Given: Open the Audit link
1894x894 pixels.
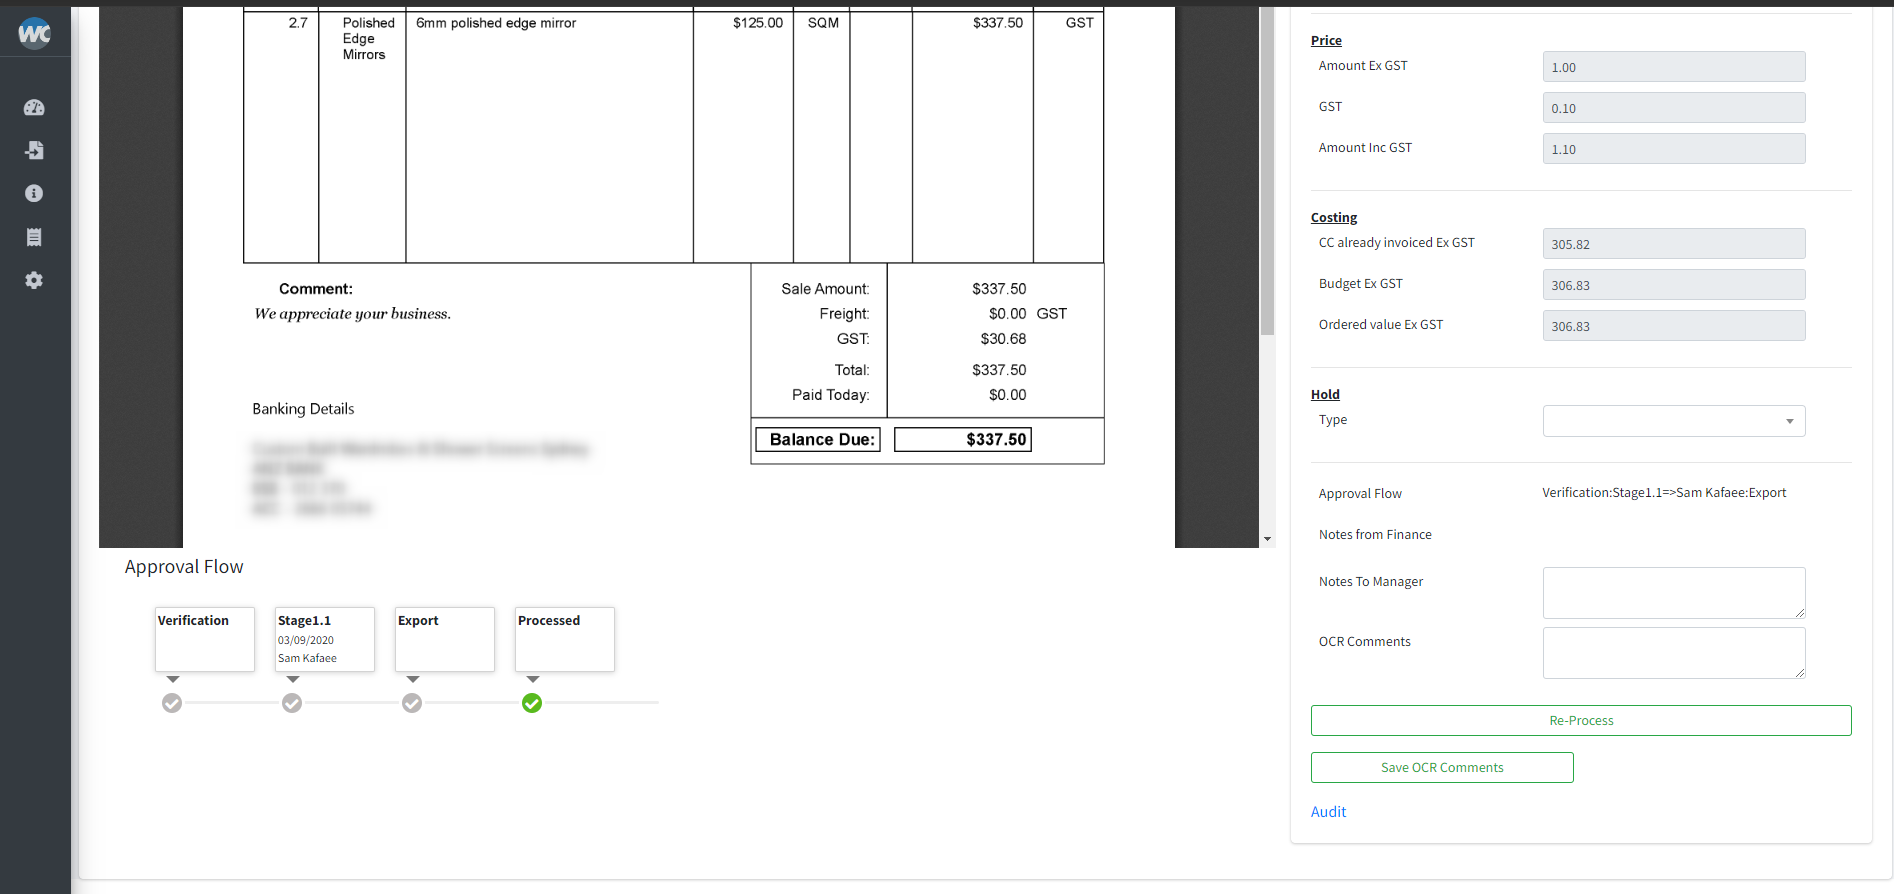Looking at the screenshot, I should [1328, 812].
